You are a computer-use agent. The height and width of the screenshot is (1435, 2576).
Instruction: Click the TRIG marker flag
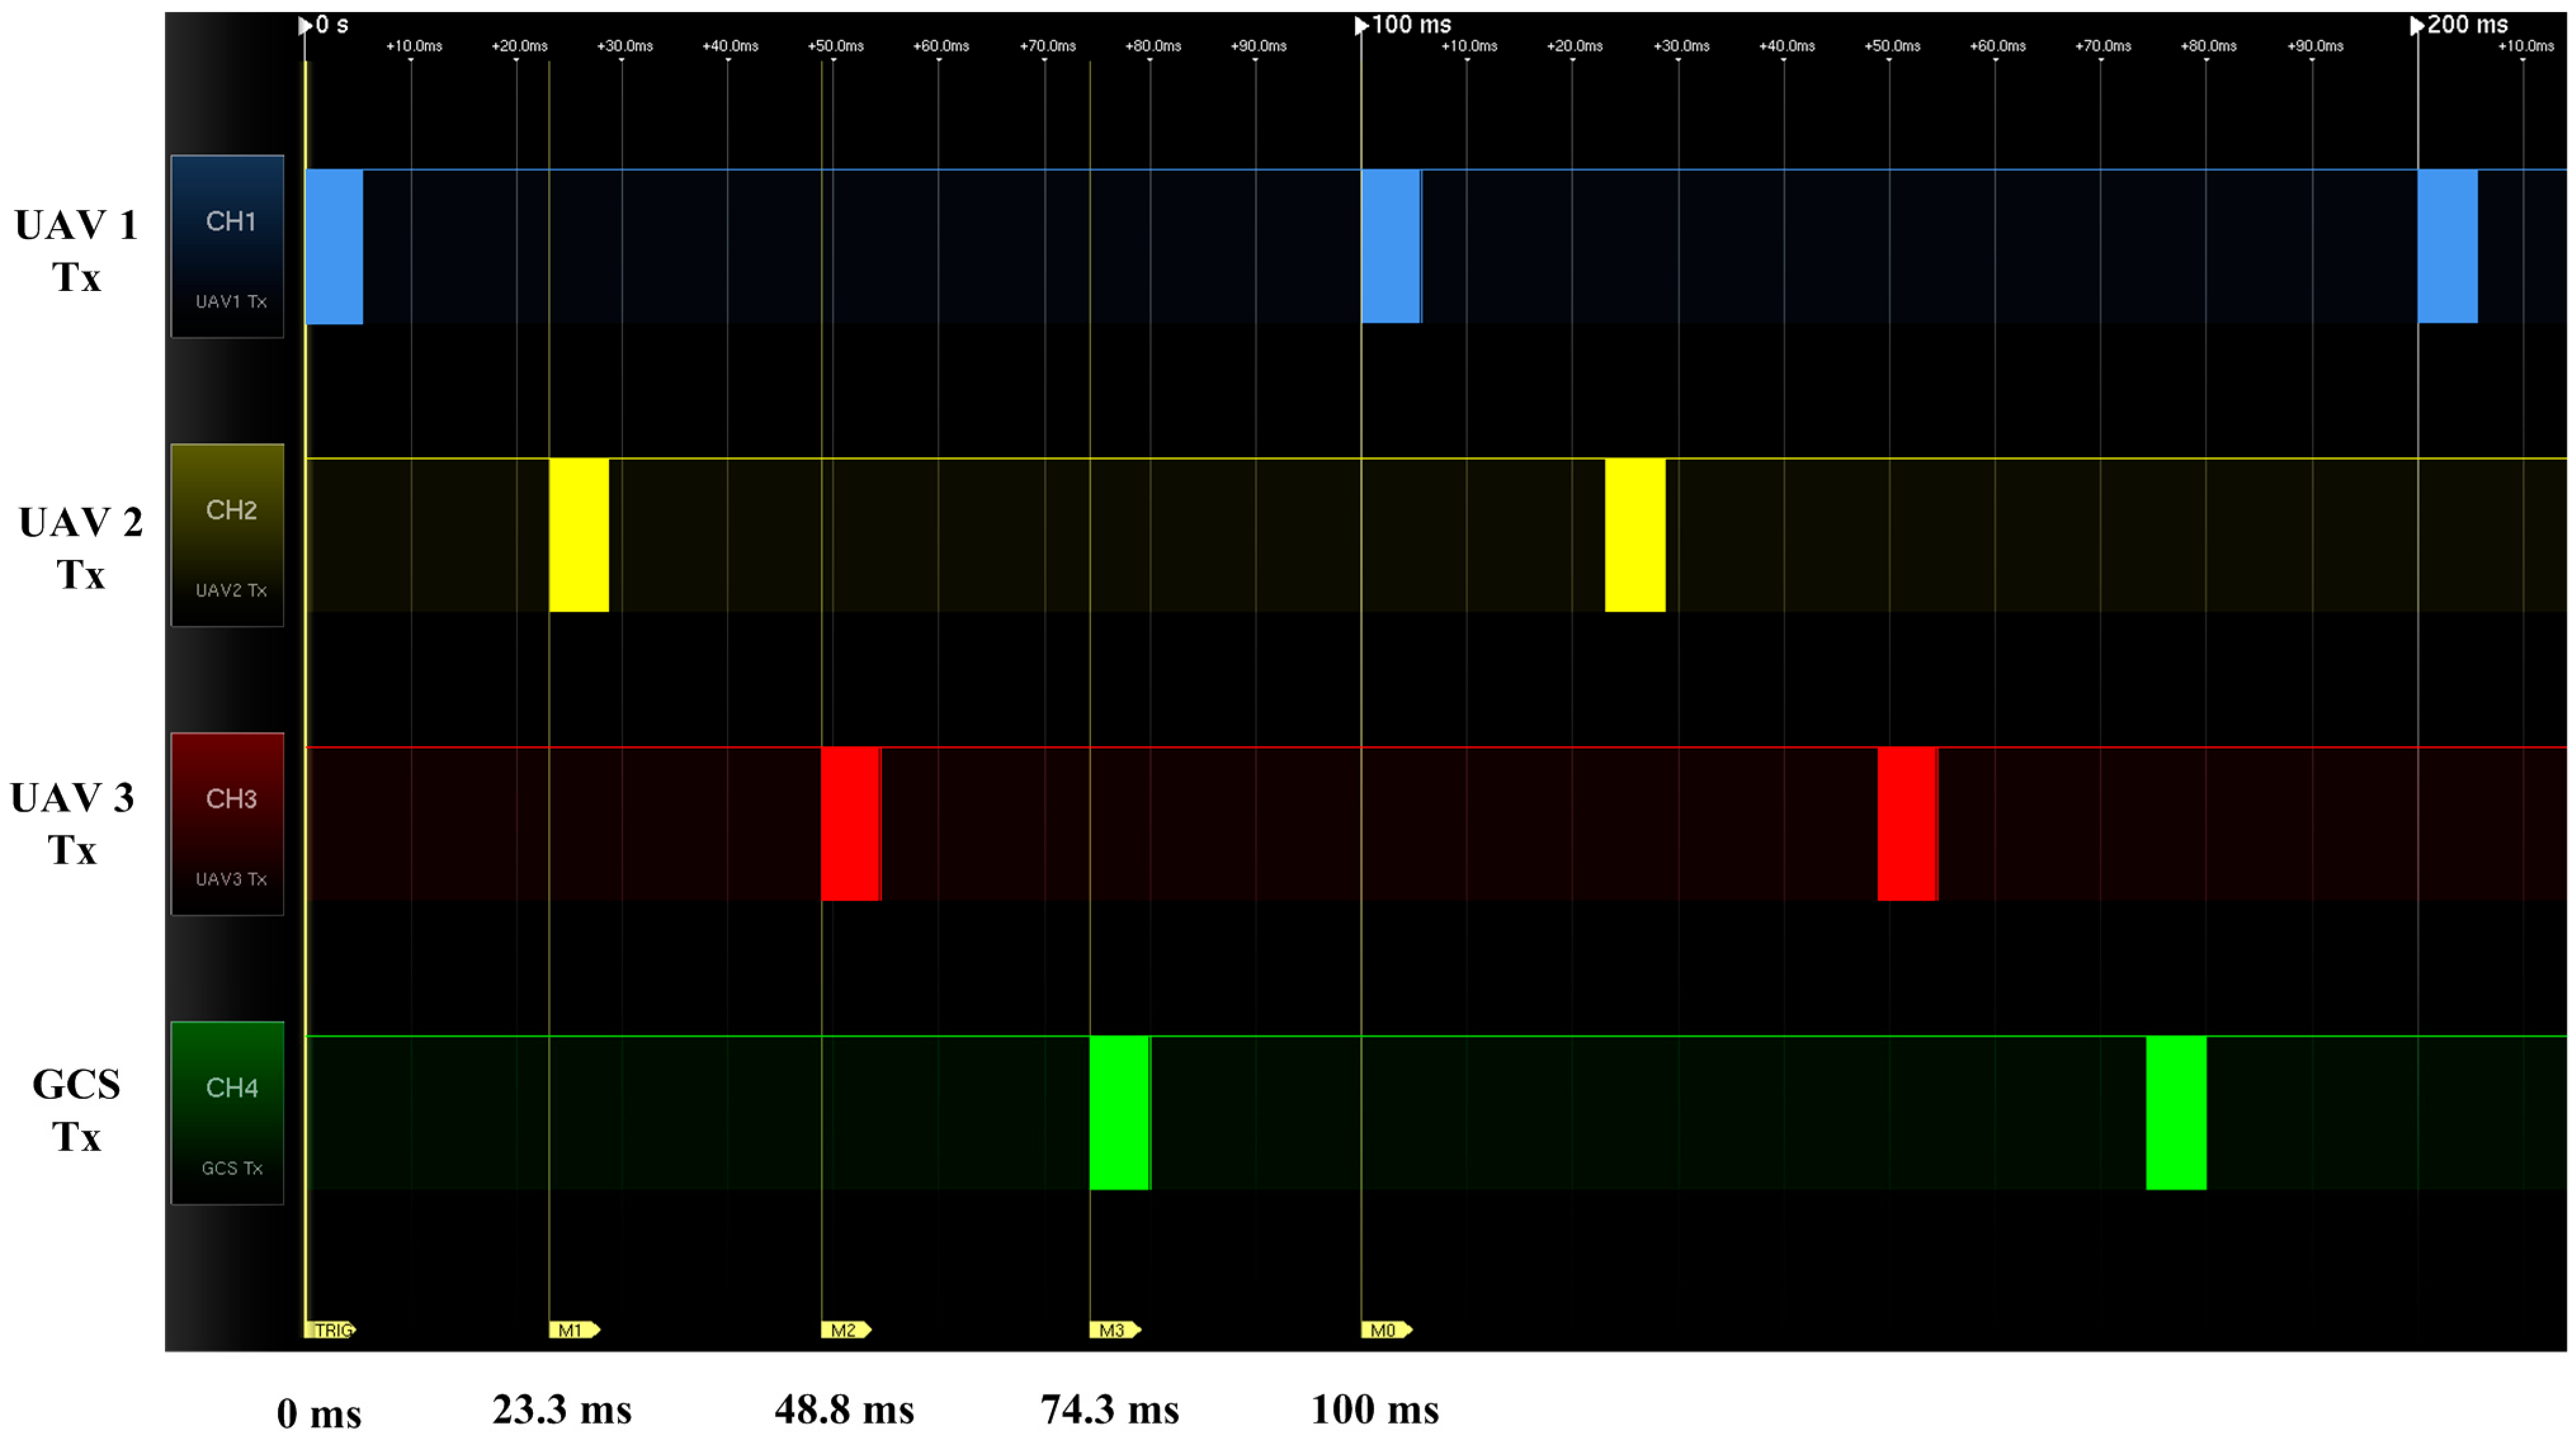tap(330, 1330)
